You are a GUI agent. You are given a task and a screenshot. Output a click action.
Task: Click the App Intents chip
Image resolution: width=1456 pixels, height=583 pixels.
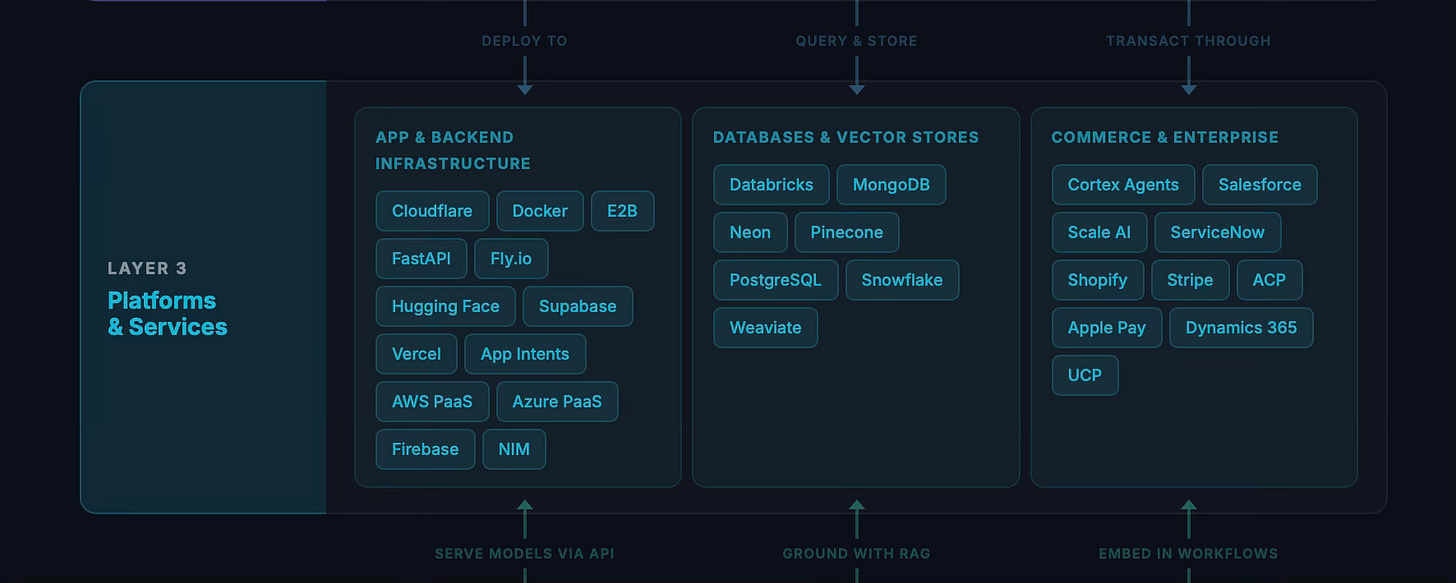[525, 354]
